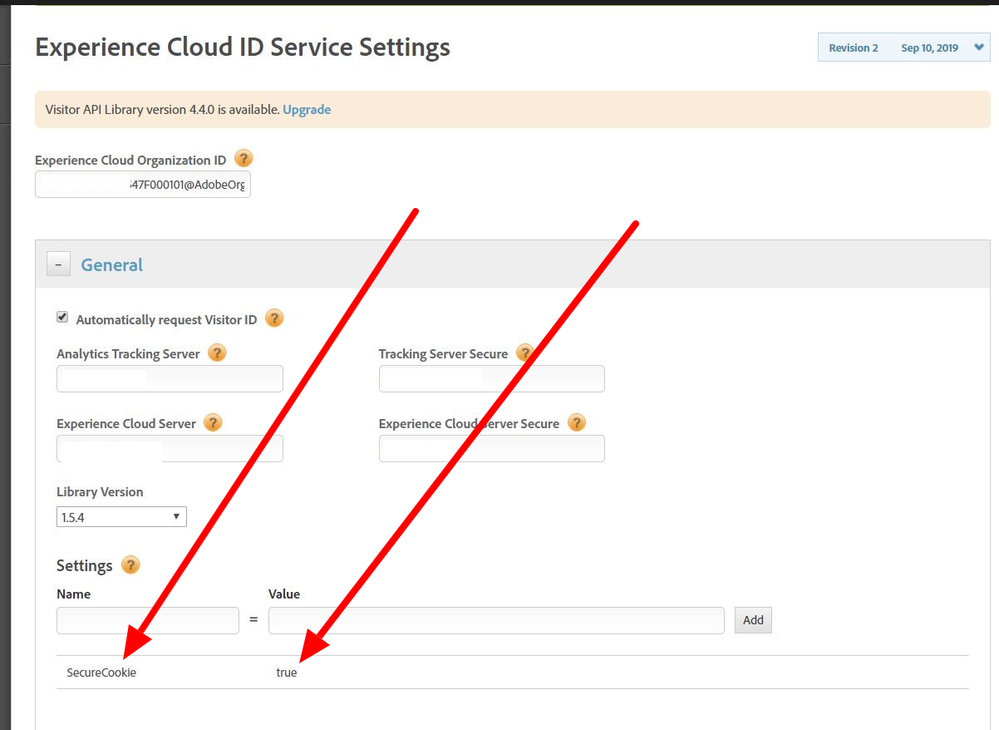The image size is (999, 730).
Task: Click the Tracking Server Secure input field
Action: click(491, 379)
